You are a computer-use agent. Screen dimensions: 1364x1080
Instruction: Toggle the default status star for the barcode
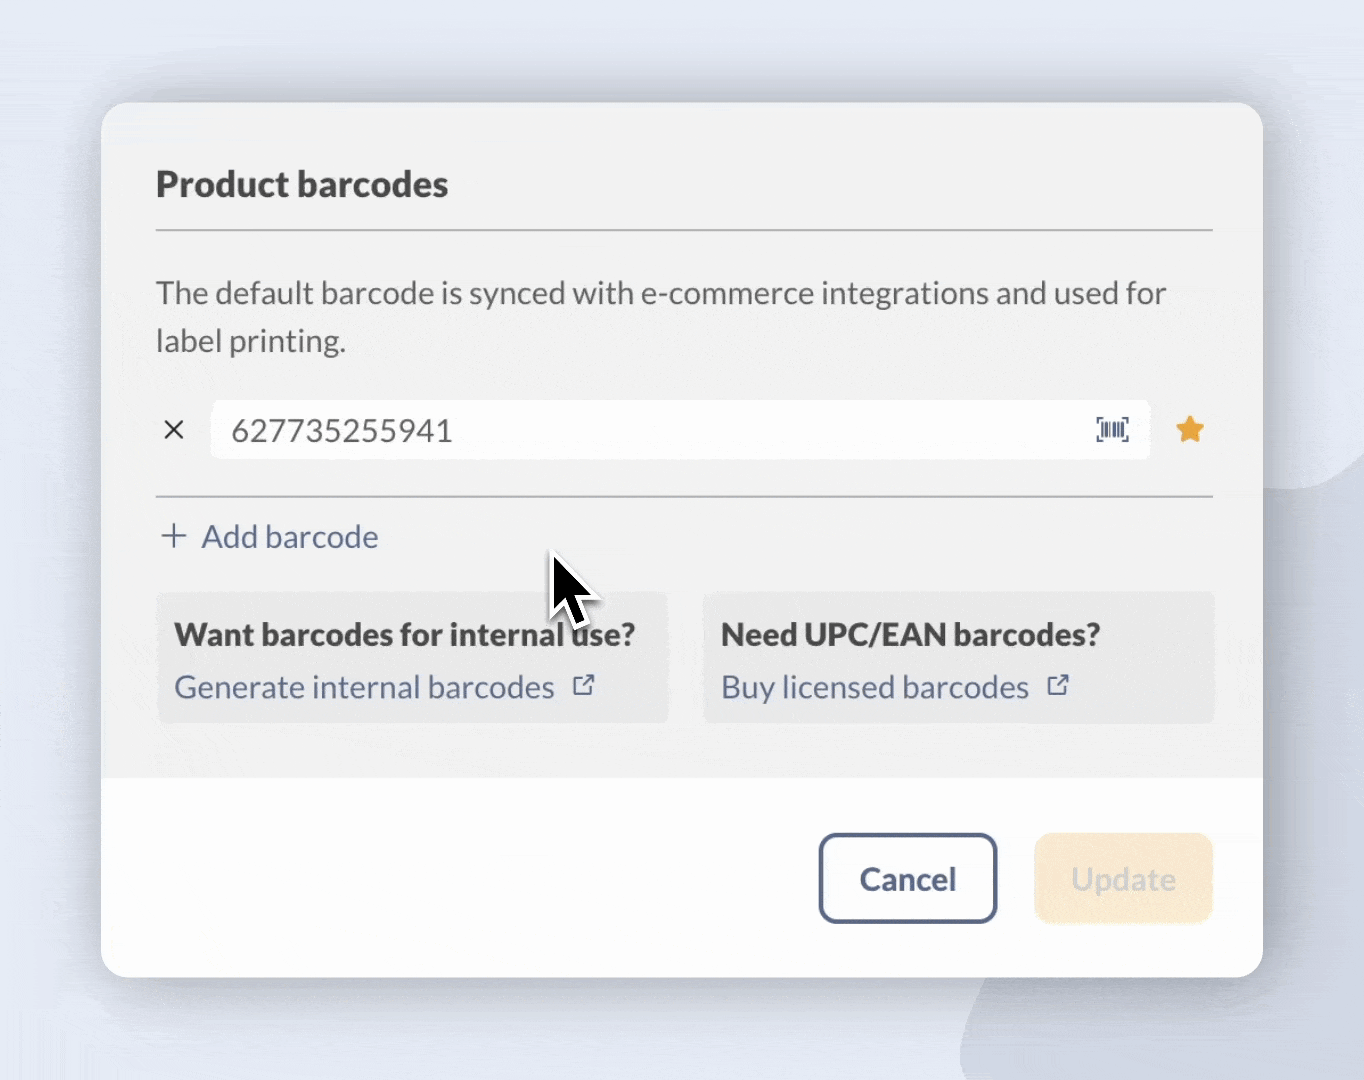[x=1190, y=429]
